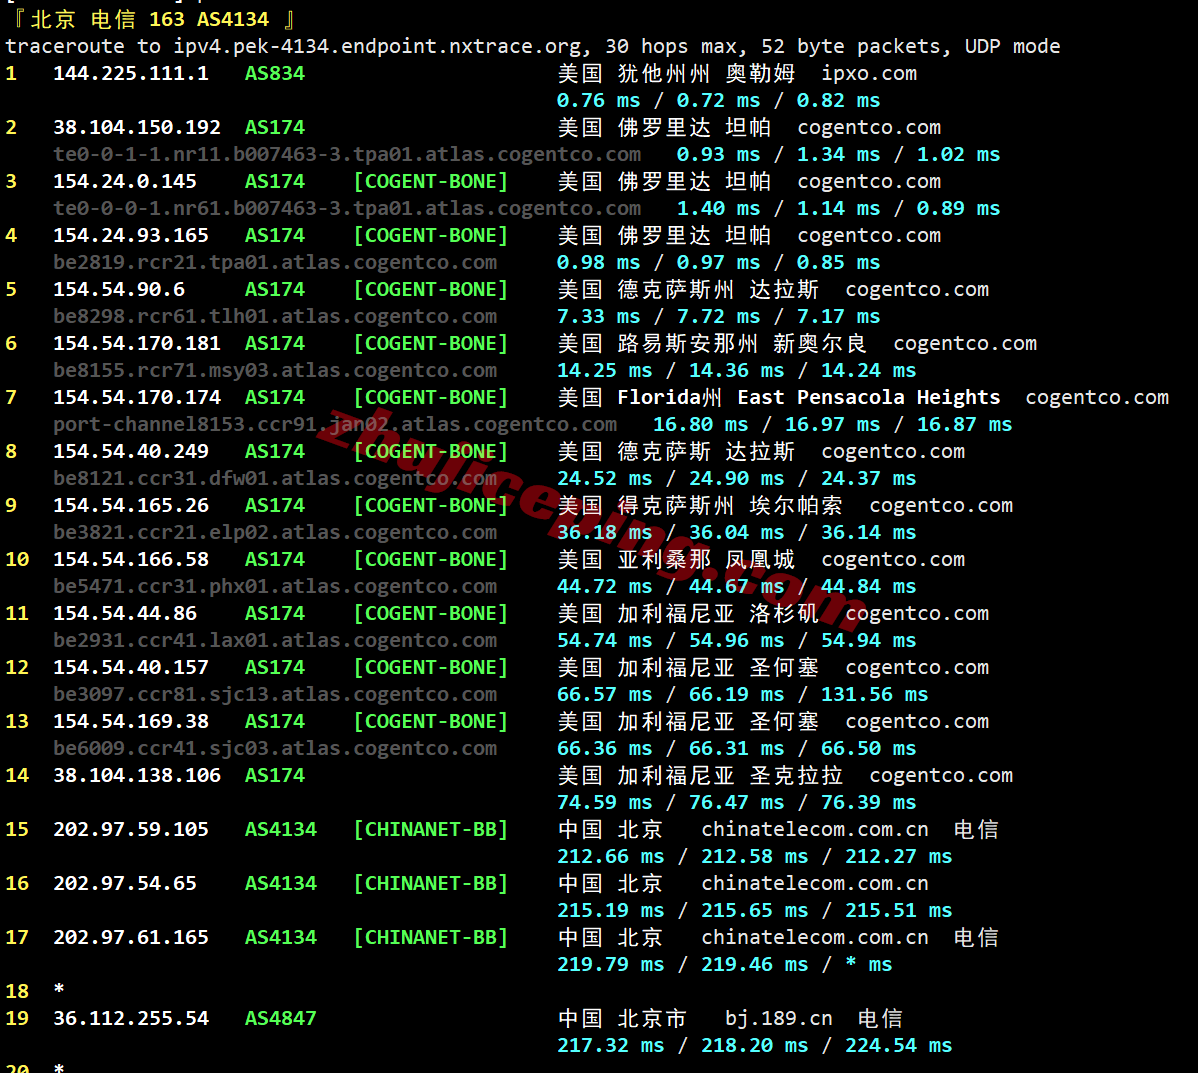Screen dimensions: 1198x1073
Task: Click hostname be3097.ccr81.sjc13.atlas.cogentco.com
Action: 275,694
